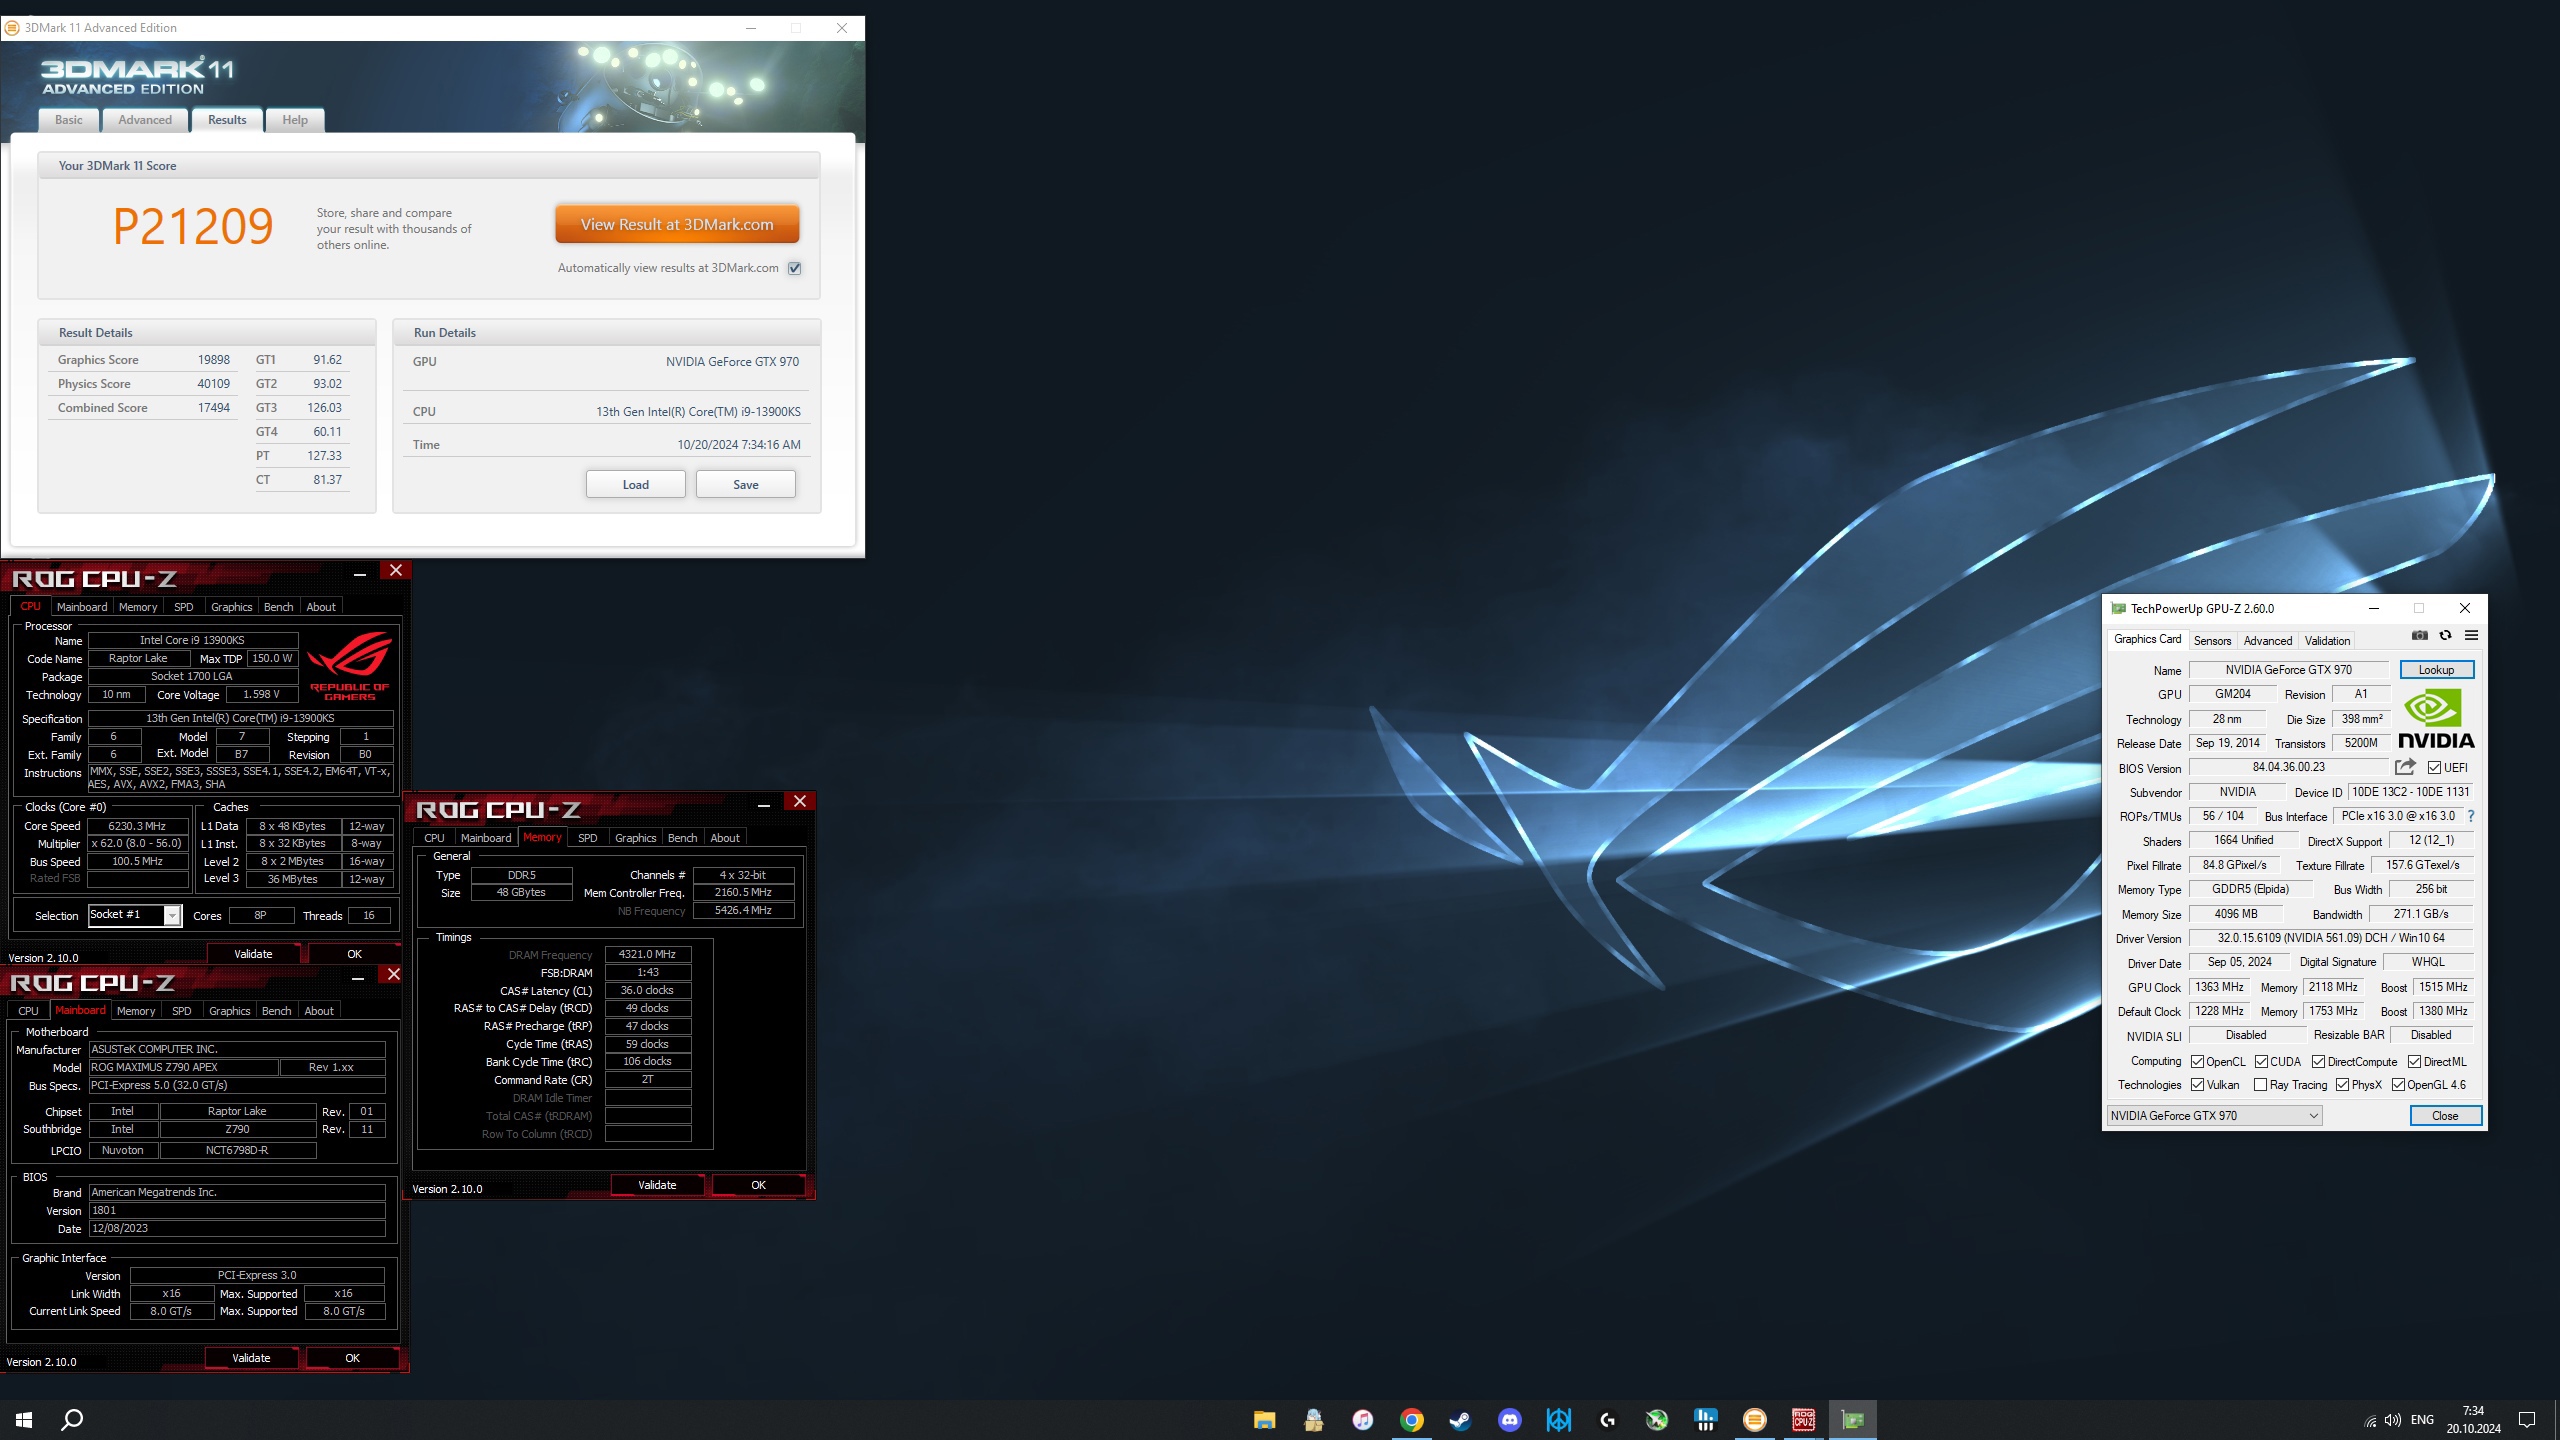Open the Sensors tab in GPU-Z
Image resolution: width=2560 pixels, height=1440 pixels.
(2212, 641)
